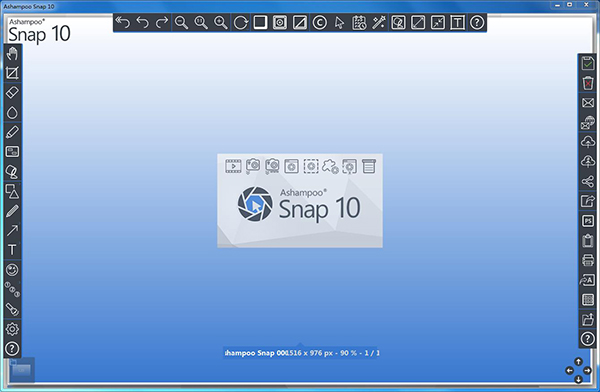Image resolution: width=600 pixels, height=392 pixels.
Task: Upload to cloud using first cloud icon
Action: tap(588, 142)
